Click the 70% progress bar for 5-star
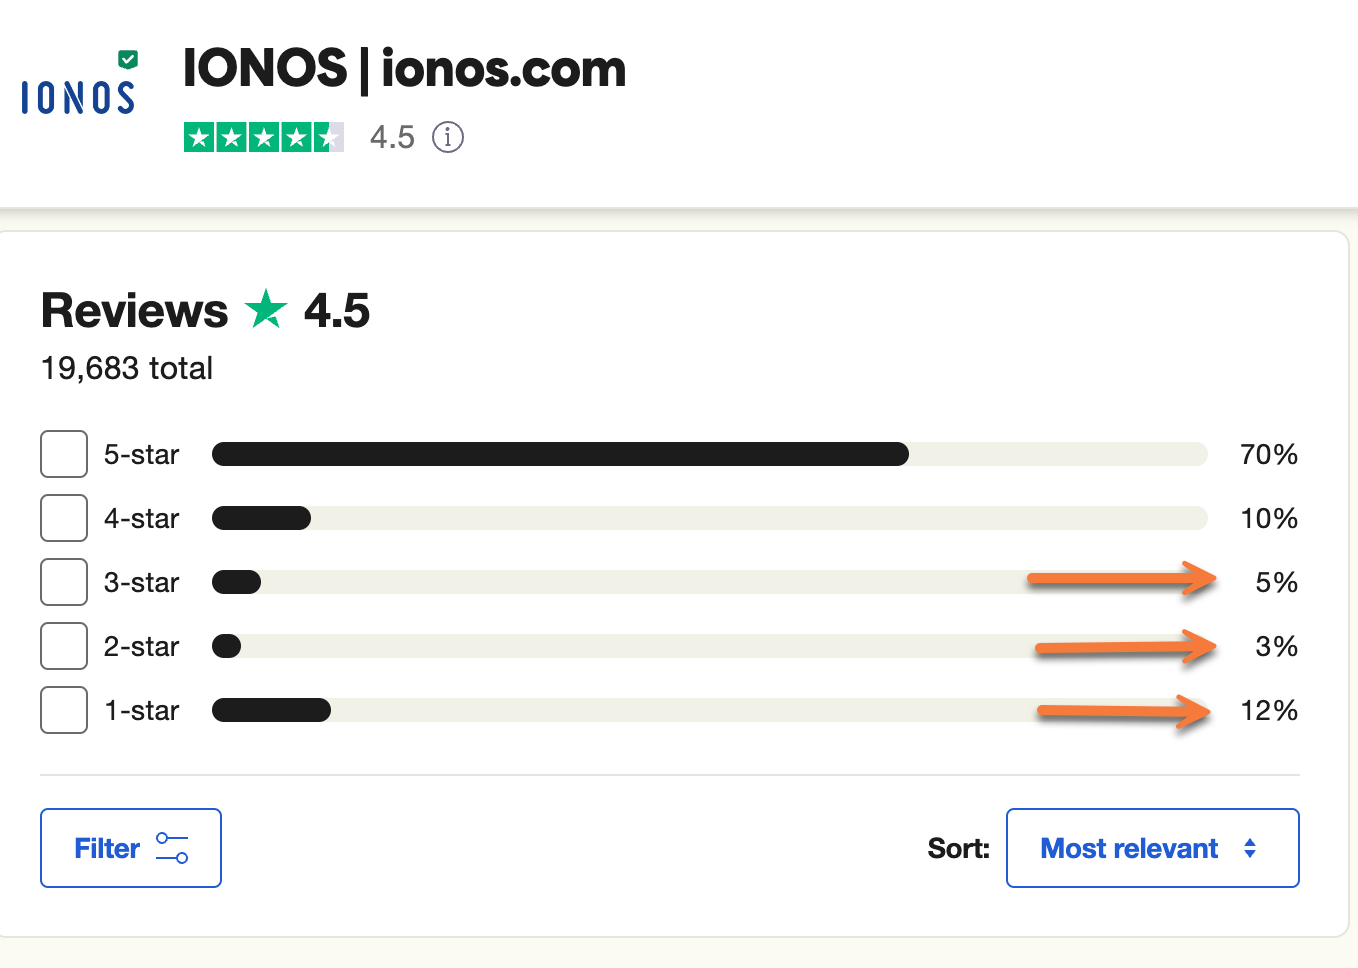This screenshot has height=968, width=1358. [560, 454]
